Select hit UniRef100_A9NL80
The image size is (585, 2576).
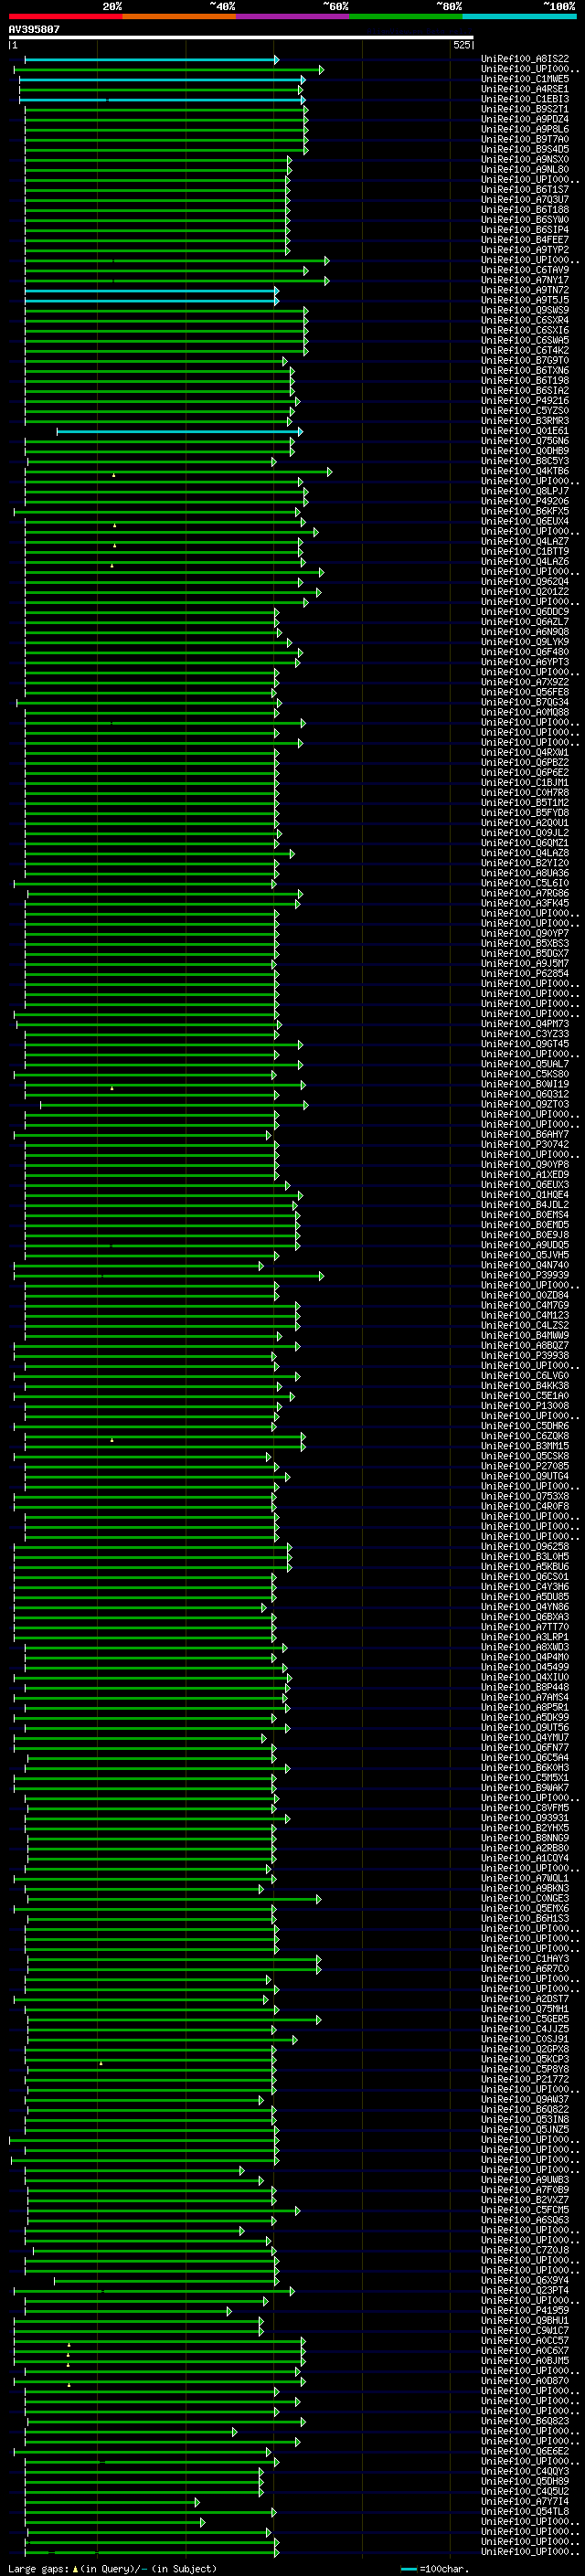tap(525, 169)
